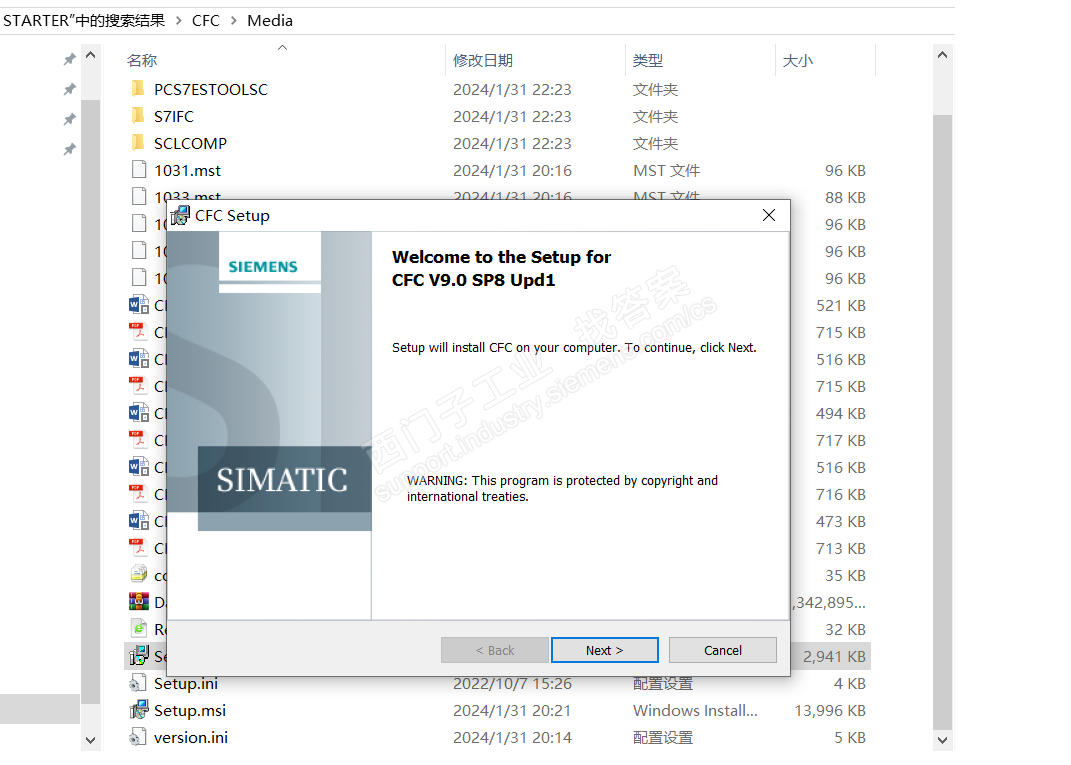Click Next in CFC Setup
The height and width of the screenshot is (765, 1071).
[604, 650]
